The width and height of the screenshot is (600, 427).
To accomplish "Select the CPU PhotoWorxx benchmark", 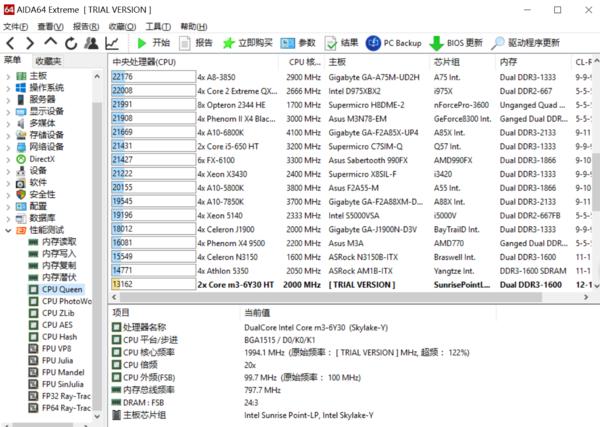I will pyautogui.click(x=60, y=301).
